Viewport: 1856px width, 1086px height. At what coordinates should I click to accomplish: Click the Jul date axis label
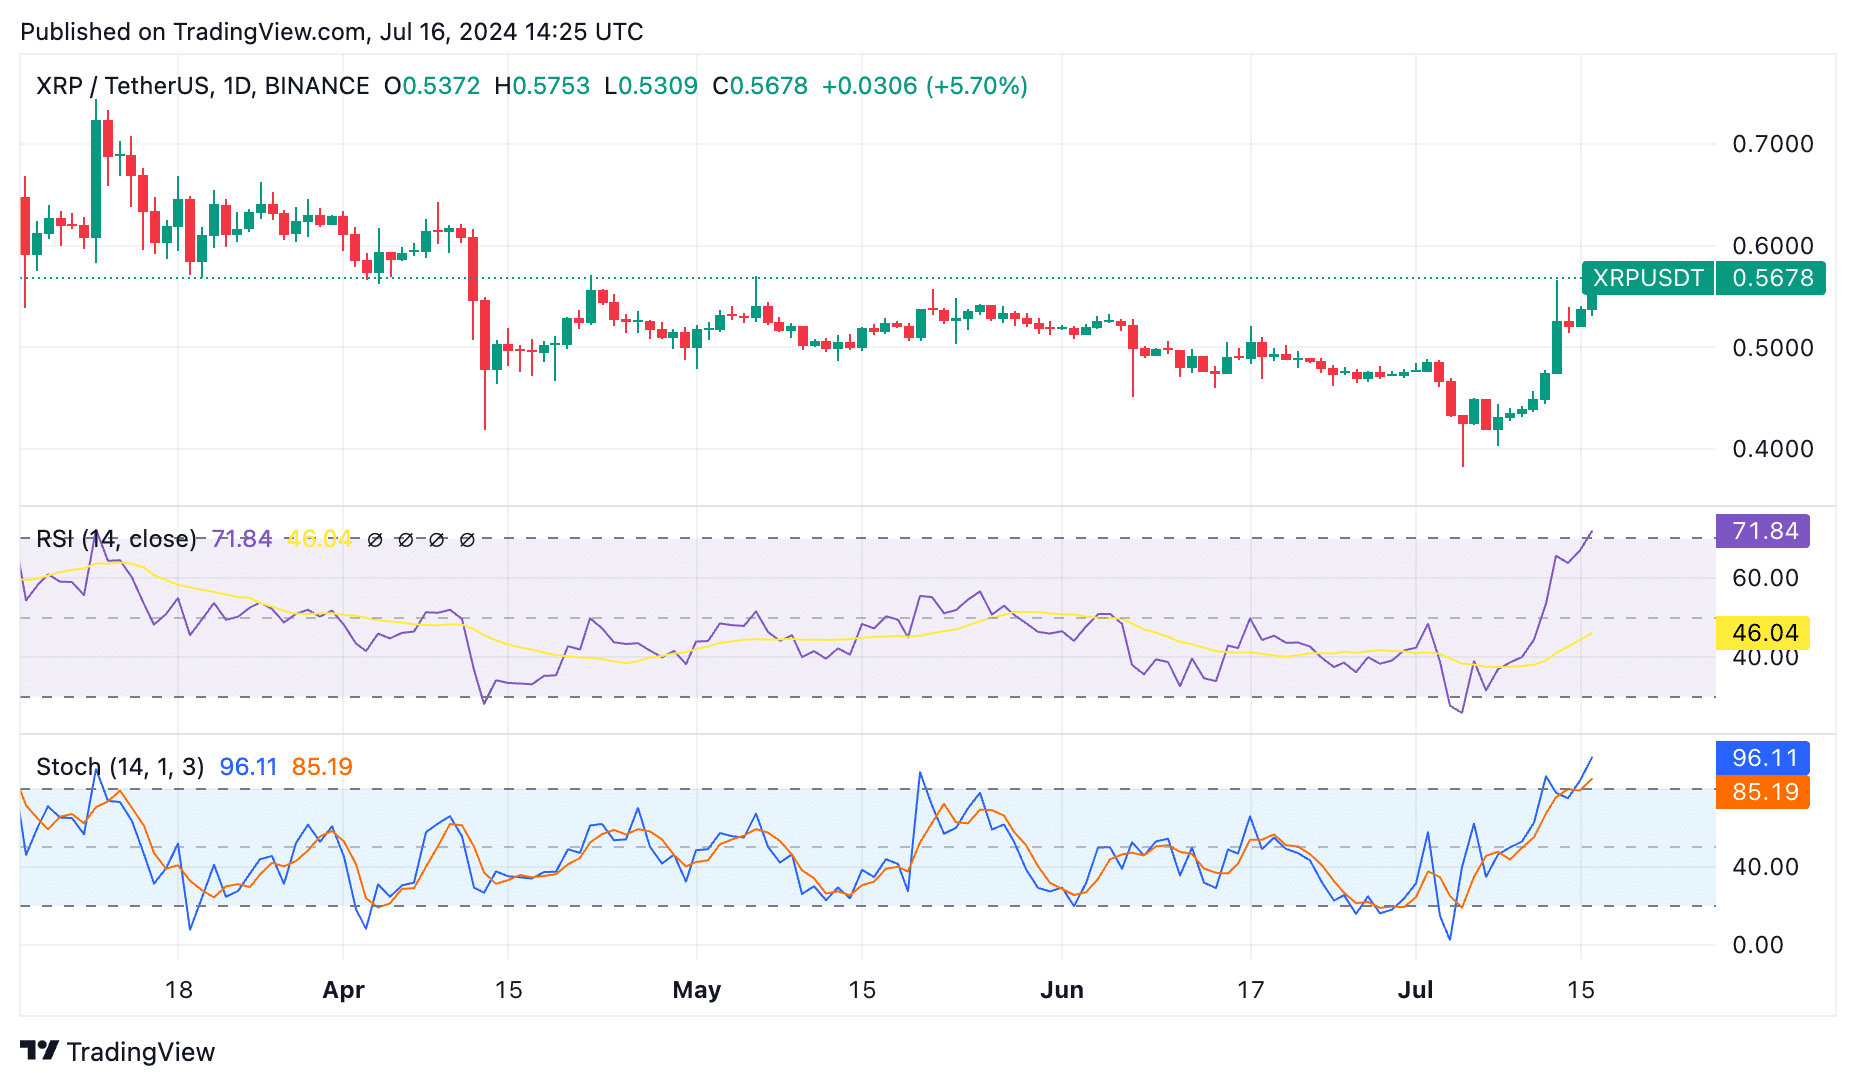[1415, 990]
